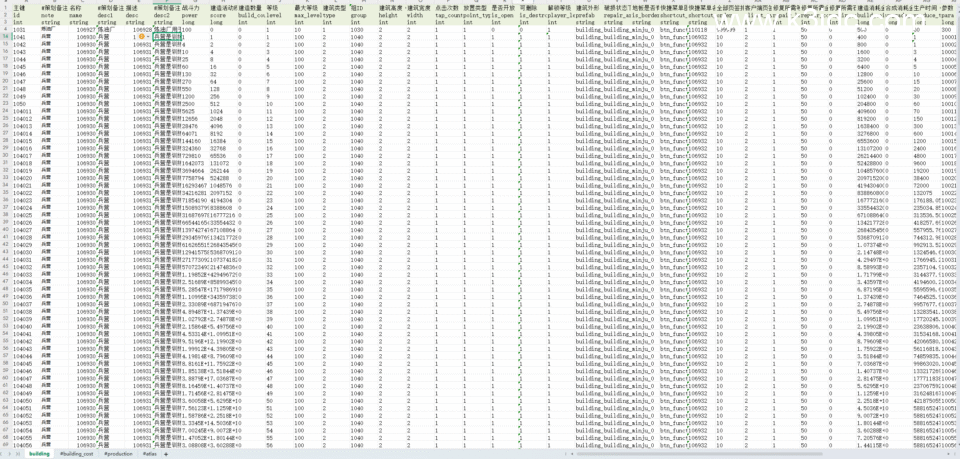
Task: Expand the error indicator dropdown arrow
Action: [x=148, y=36]
